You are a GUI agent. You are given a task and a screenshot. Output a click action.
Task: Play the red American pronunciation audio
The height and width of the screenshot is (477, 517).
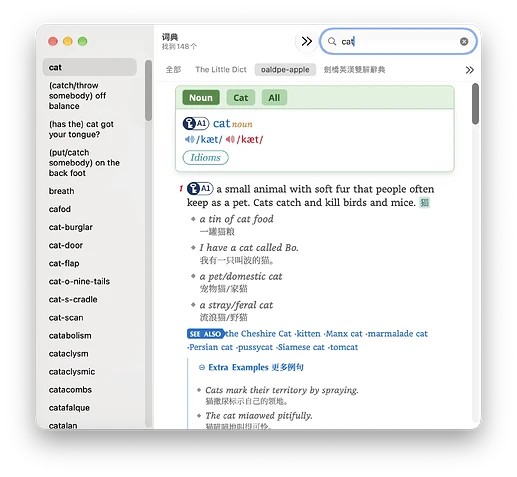pyautogui.click(x=230, y=139)
